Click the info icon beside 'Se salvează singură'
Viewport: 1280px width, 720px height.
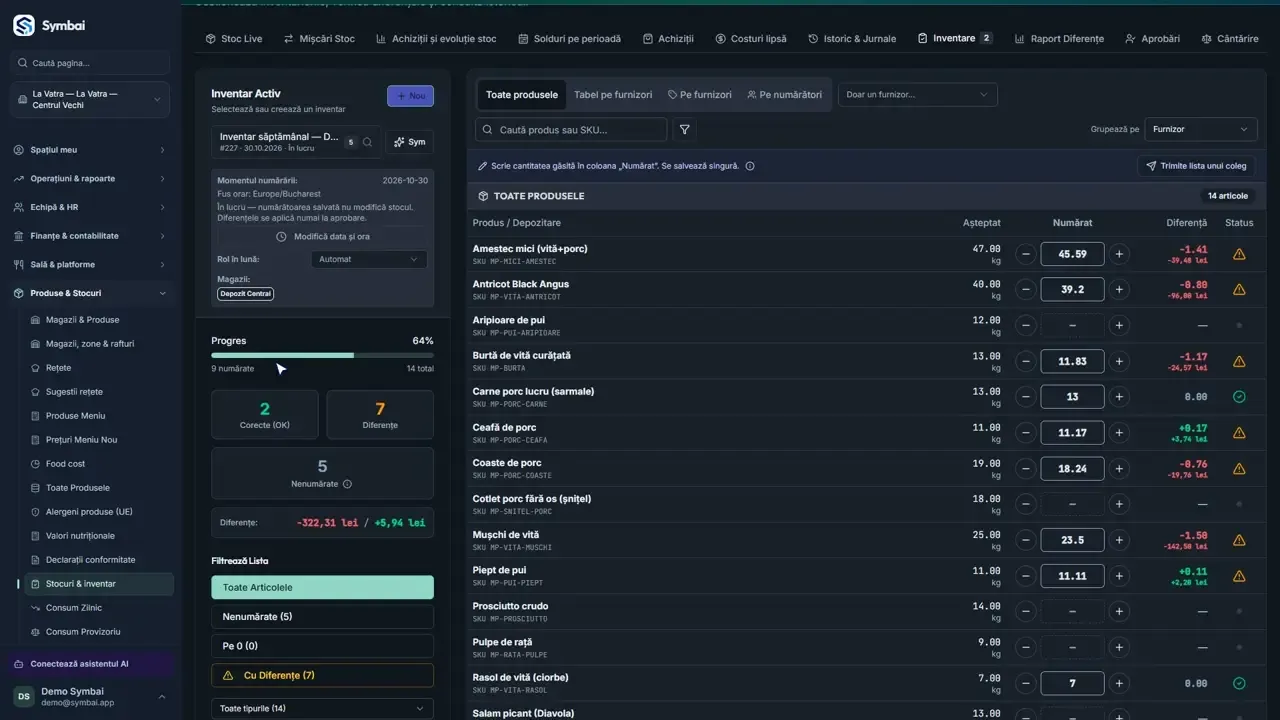(750, 166)
